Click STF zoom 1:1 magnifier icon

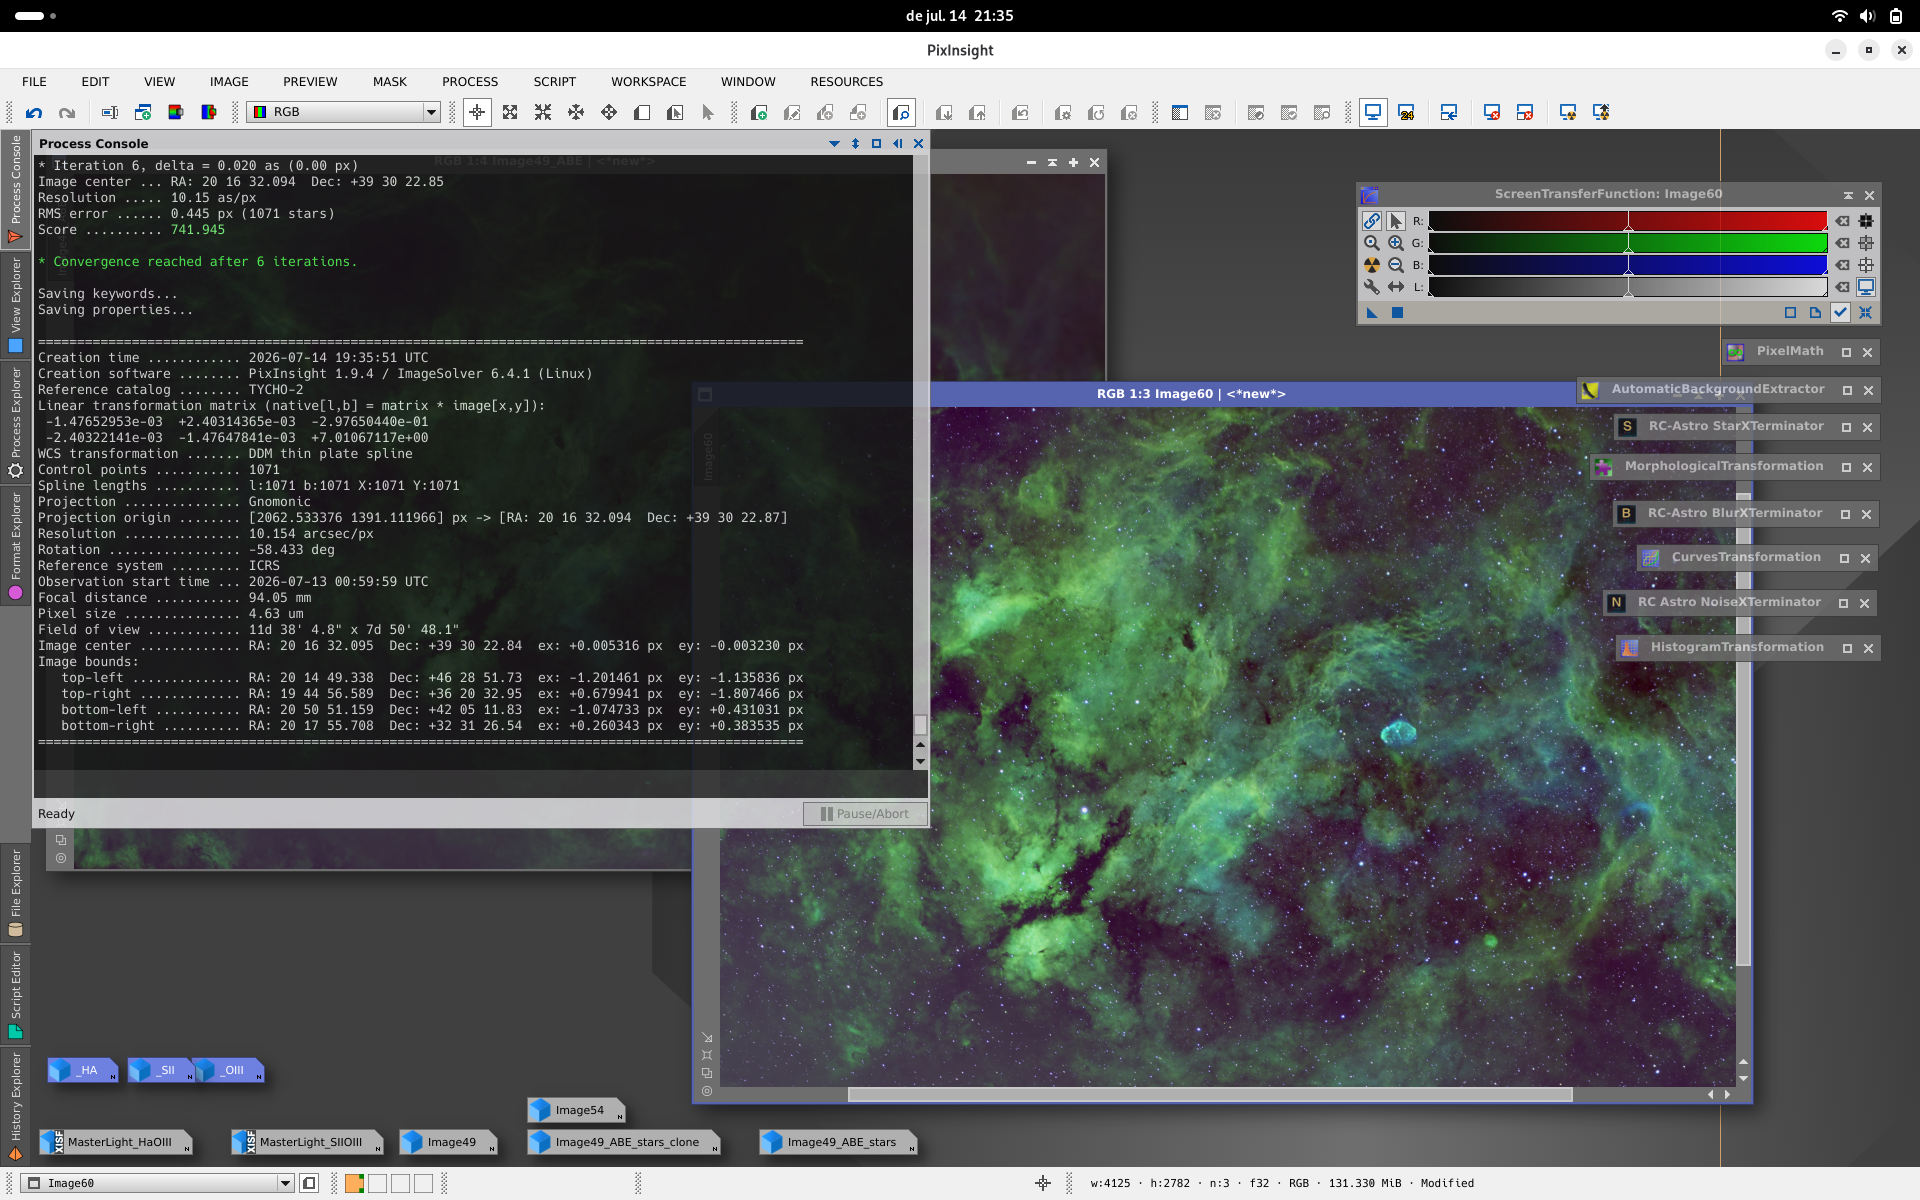(x=1371, y=243)
